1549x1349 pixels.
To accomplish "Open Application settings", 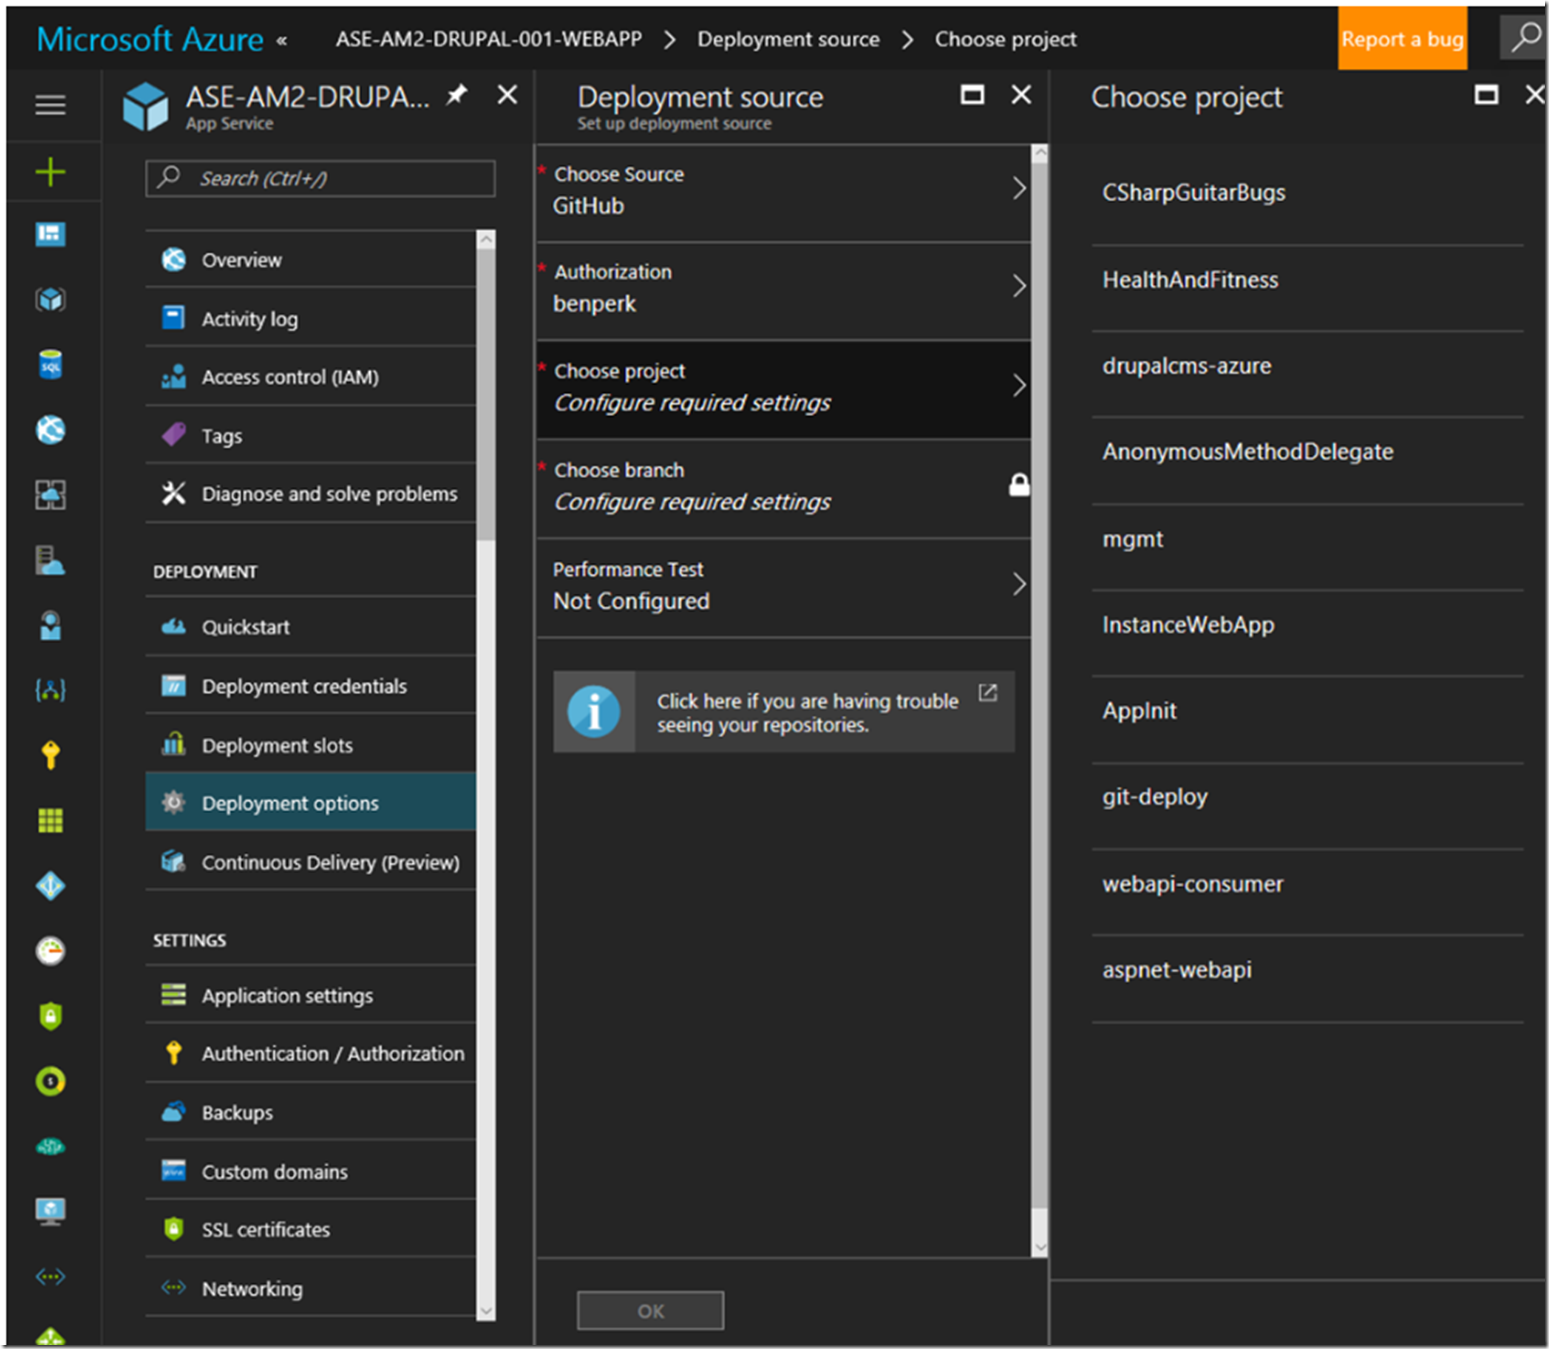I will [311, 995].
